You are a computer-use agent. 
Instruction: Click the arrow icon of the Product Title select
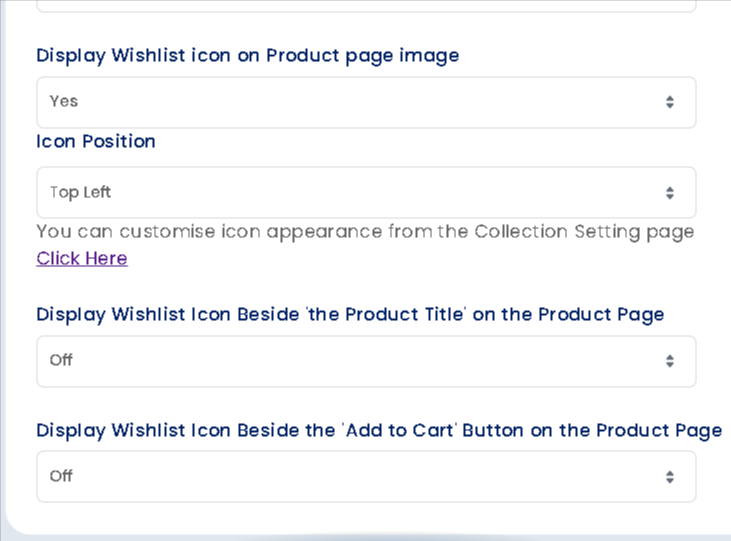point(669,361)
